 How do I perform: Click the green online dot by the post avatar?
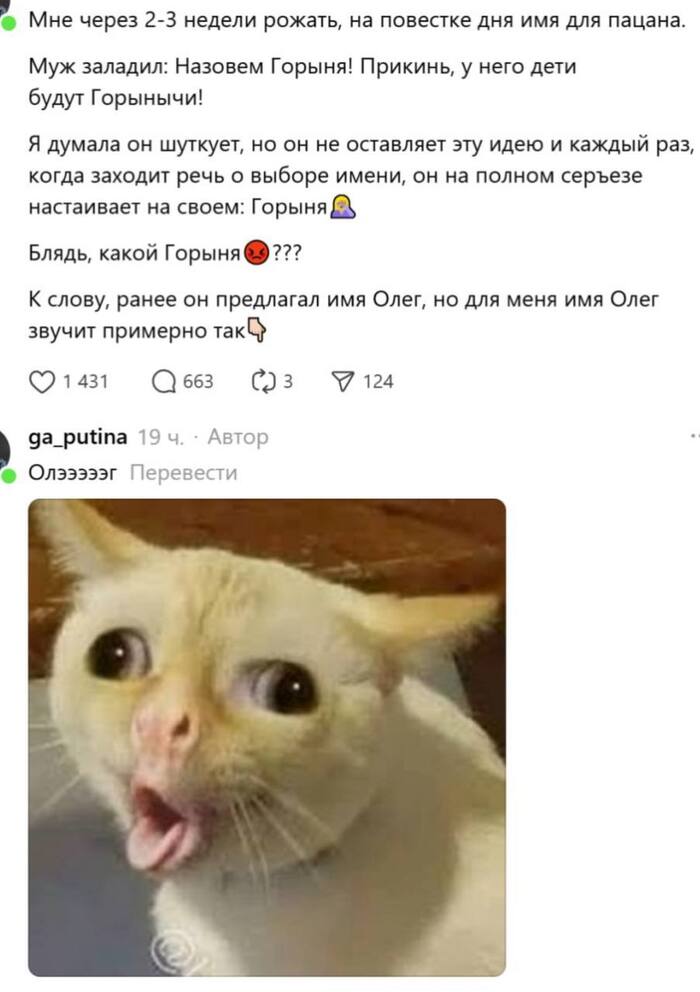pos(8,25)
